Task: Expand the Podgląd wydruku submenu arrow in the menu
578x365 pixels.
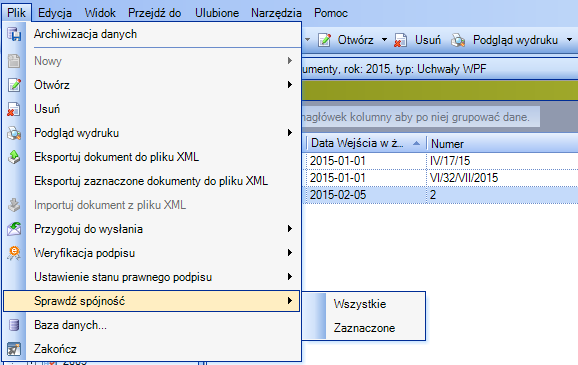Action: coord(290,133)
